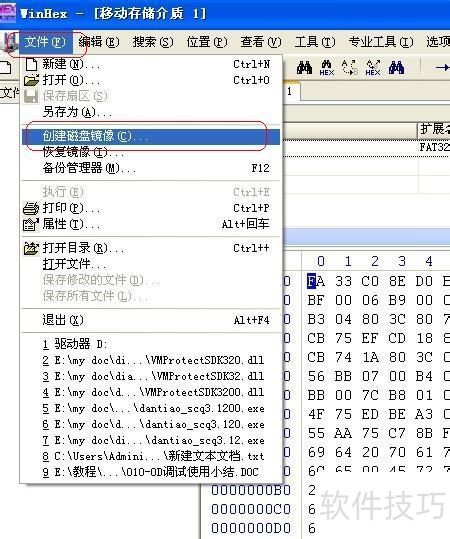Click hex byte BF in second row
This screenshot has width=450, height=539.
click(316, 300)
